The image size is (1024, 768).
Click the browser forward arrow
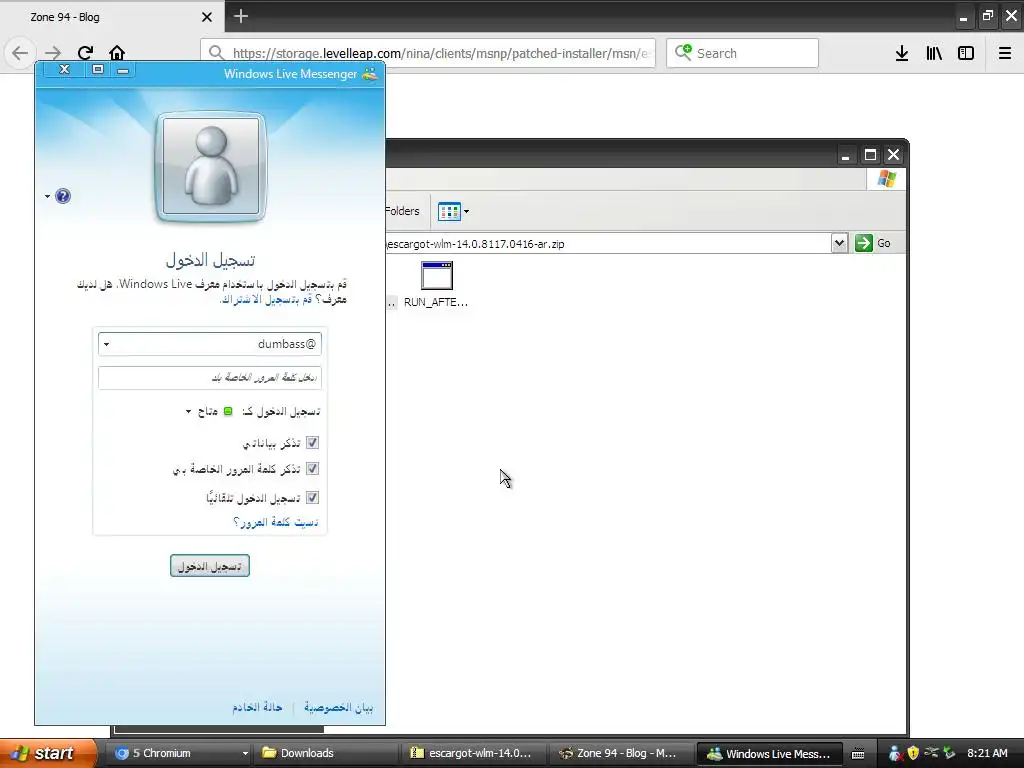53,53
